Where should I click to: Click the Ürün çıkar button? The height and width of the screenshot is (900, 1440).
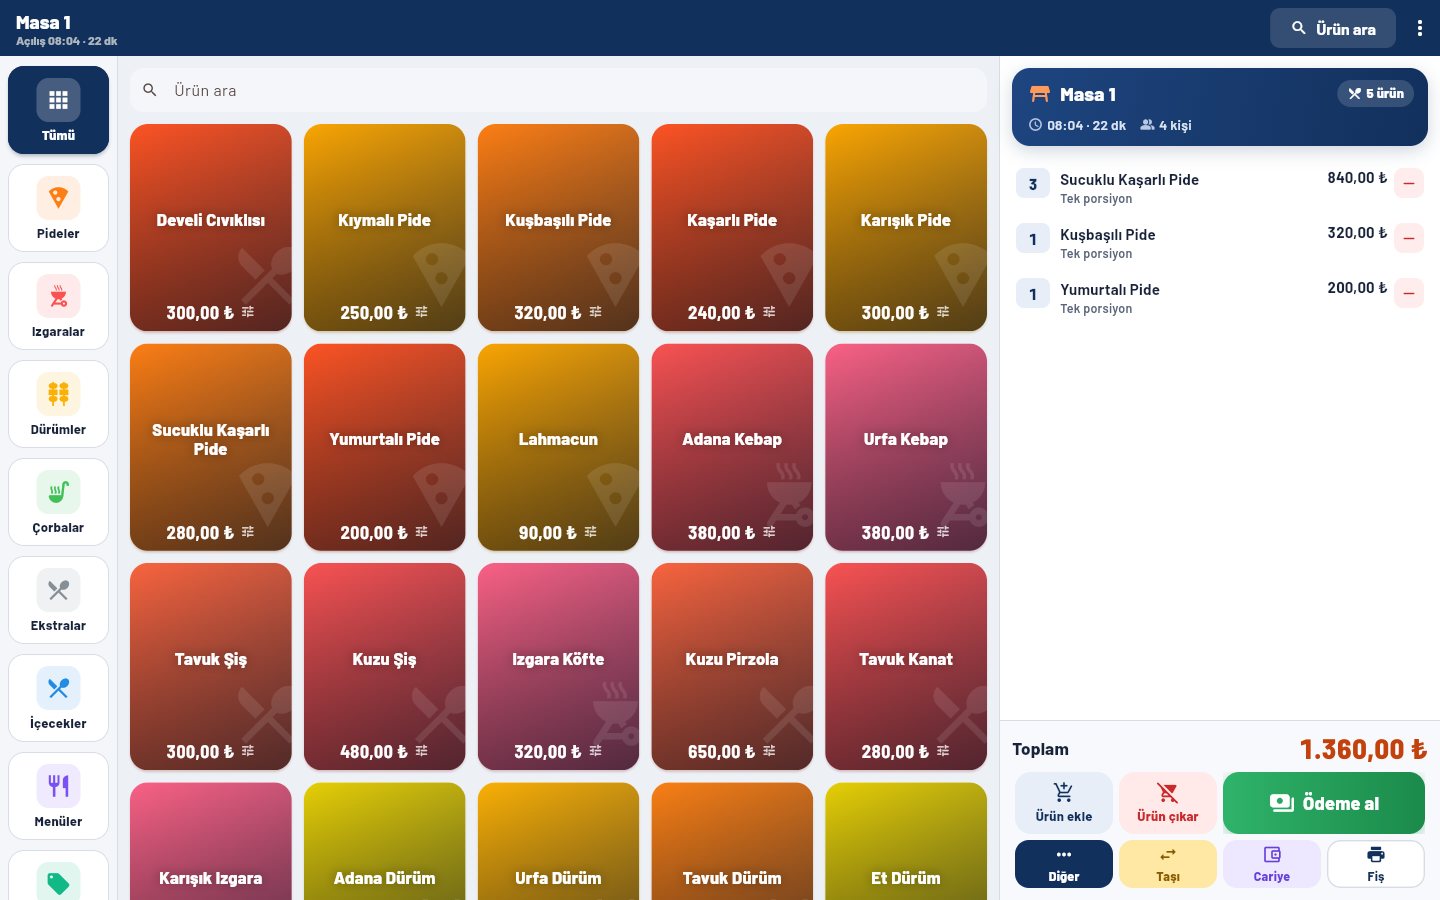tap(1168, 803)
